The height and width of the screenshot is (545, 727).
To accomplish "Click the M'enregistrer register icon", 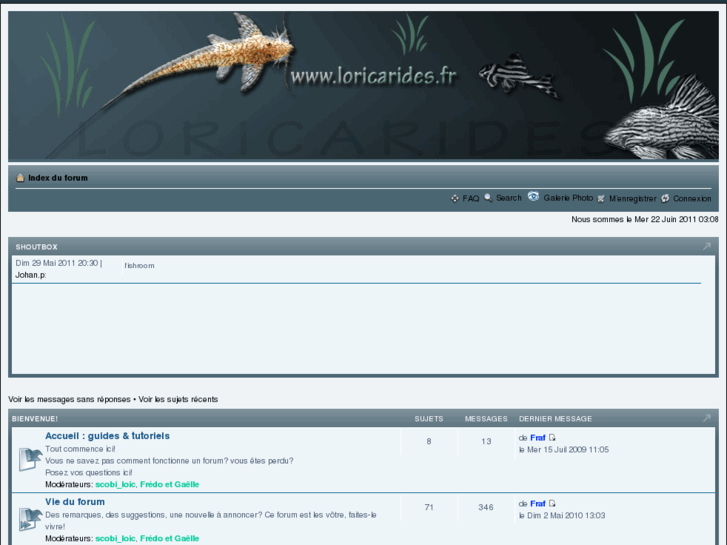I will [601, 199].
